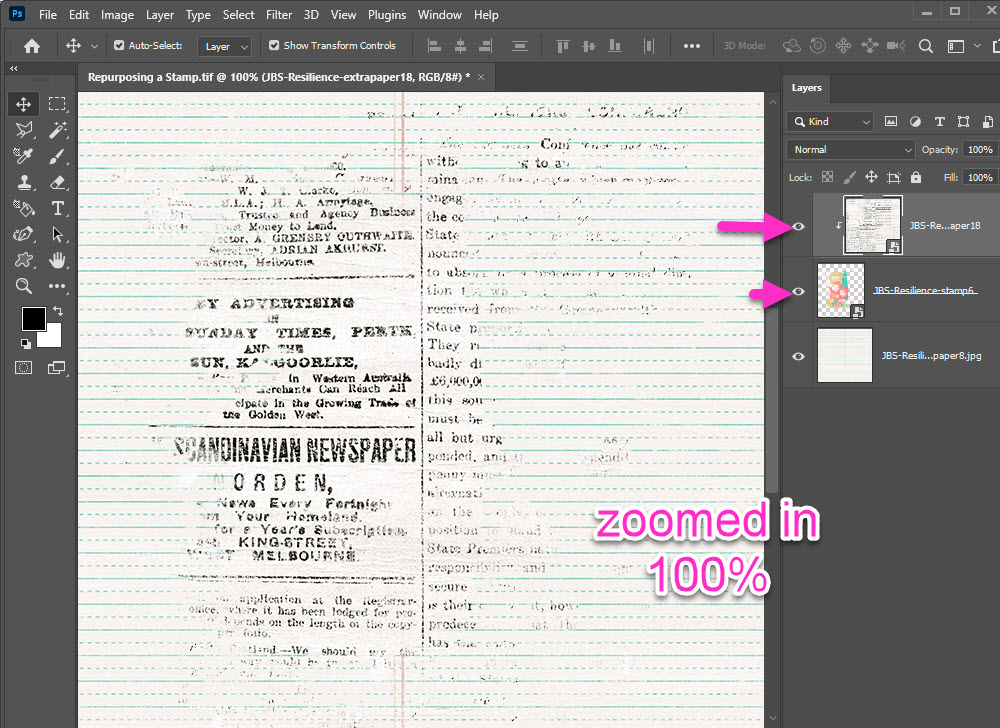Toggle Show Transform Controls checkbox
This screenshot has width=1000, height=728.
click(274, 45)
